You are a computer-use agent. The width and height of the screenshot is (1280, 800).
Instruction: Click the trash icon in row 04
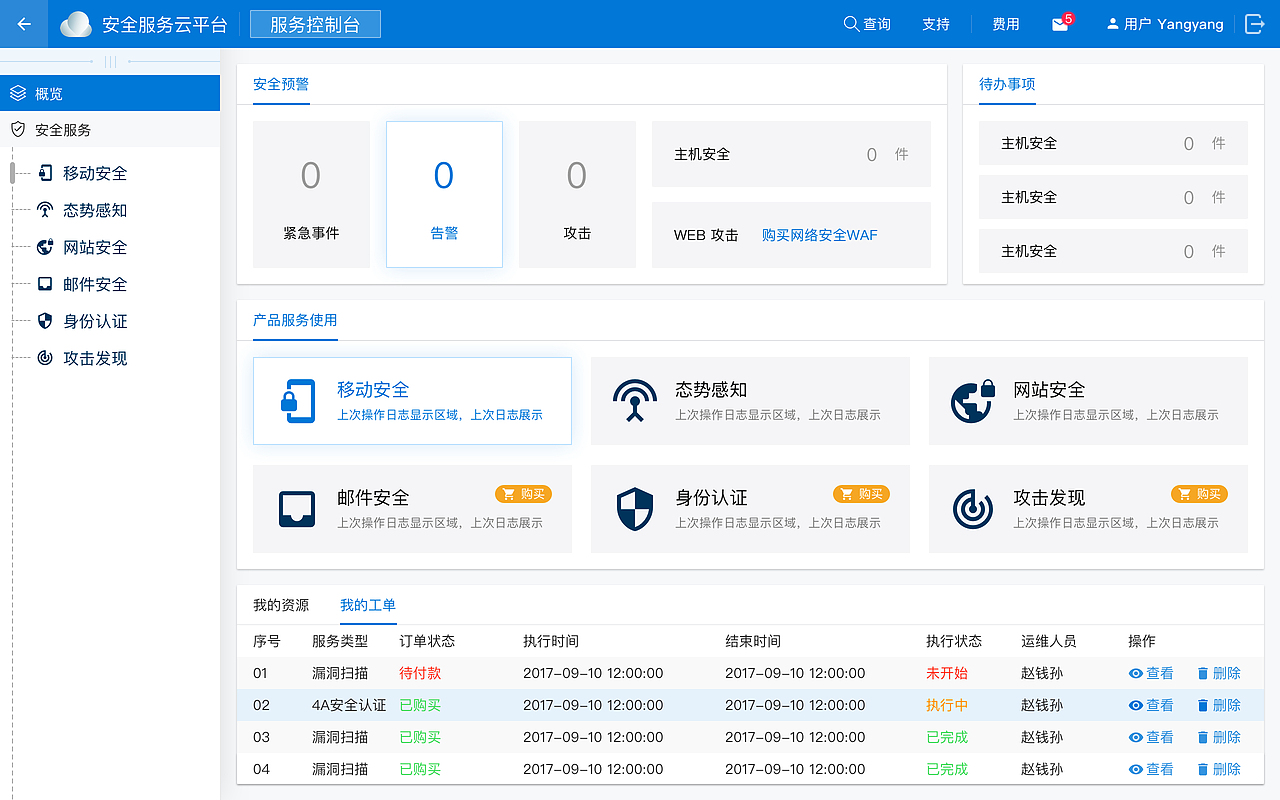tap(1202, 769)
